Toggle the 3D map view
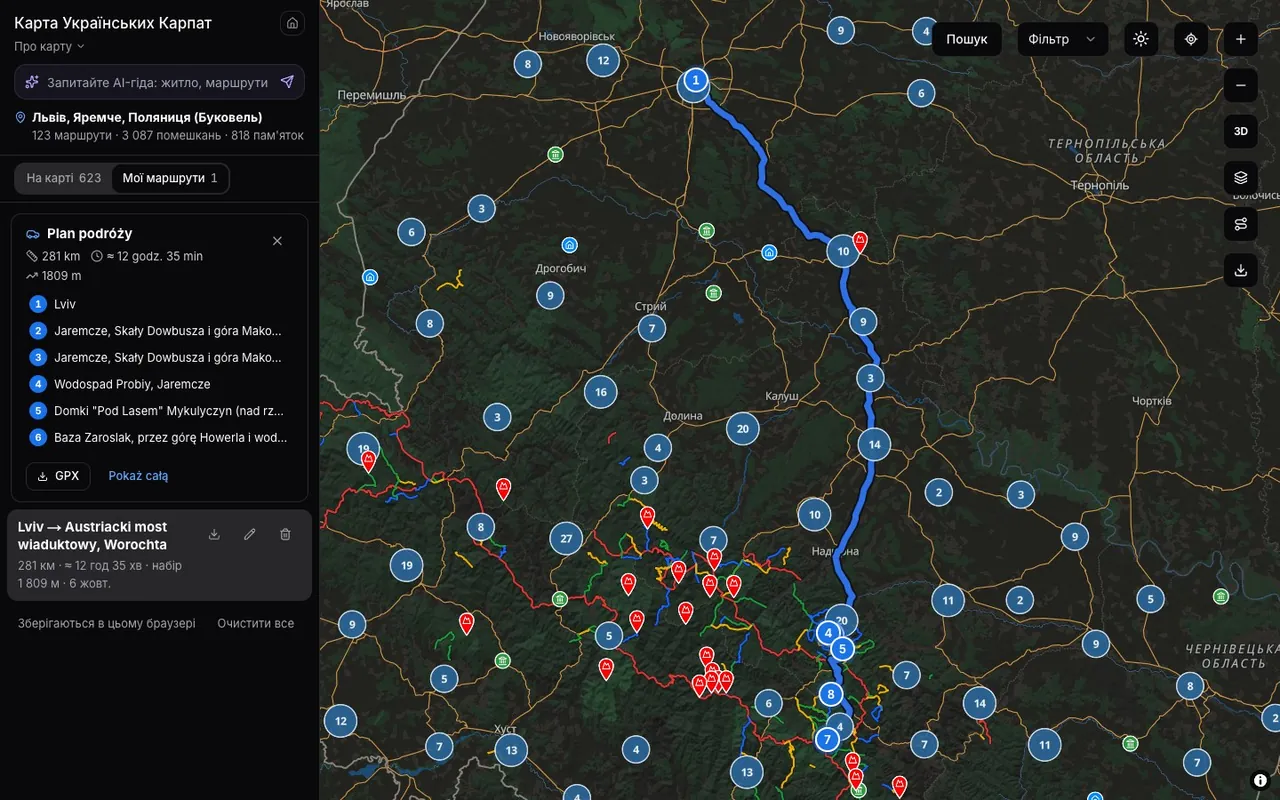This screenshot has height=800, width=1280. [1241, 131]
